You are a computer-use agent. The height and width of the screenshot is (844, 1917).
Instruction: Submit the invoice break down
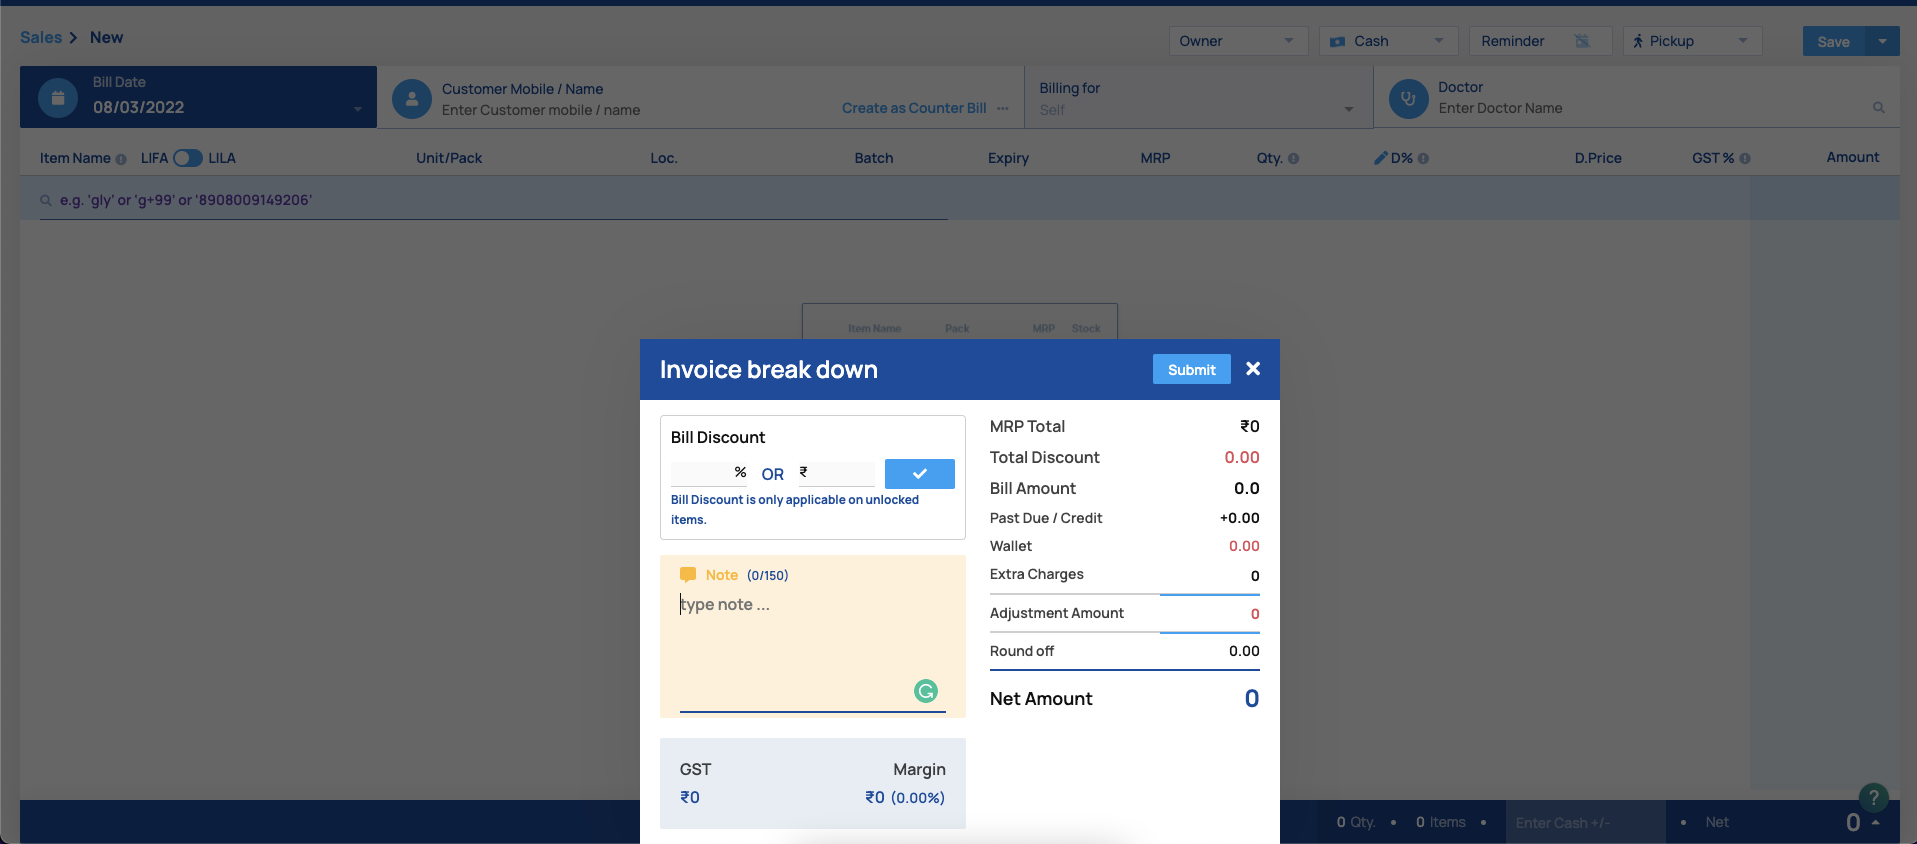point(1192,369)
